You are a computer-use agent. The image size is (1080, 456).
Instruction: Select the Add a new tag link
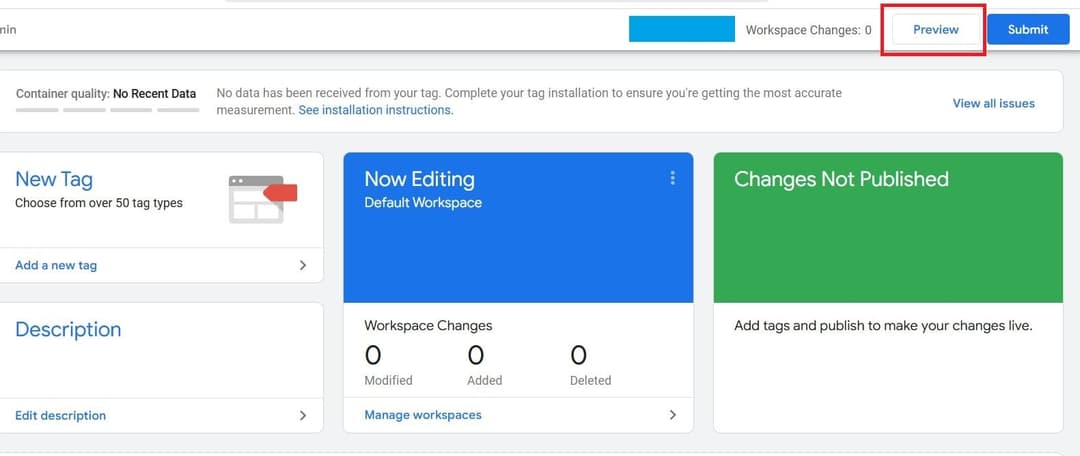point(56,265)
